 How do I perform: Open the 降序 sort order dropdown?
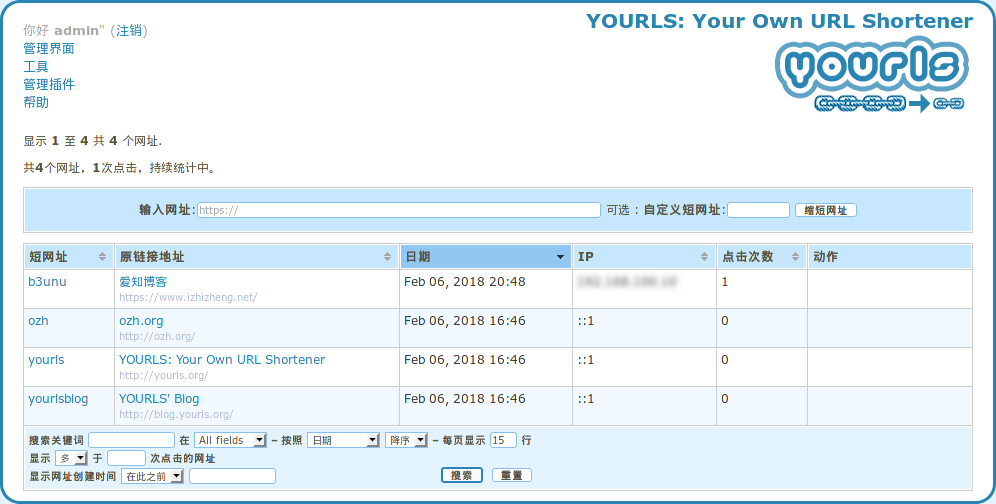coord(406,440)
